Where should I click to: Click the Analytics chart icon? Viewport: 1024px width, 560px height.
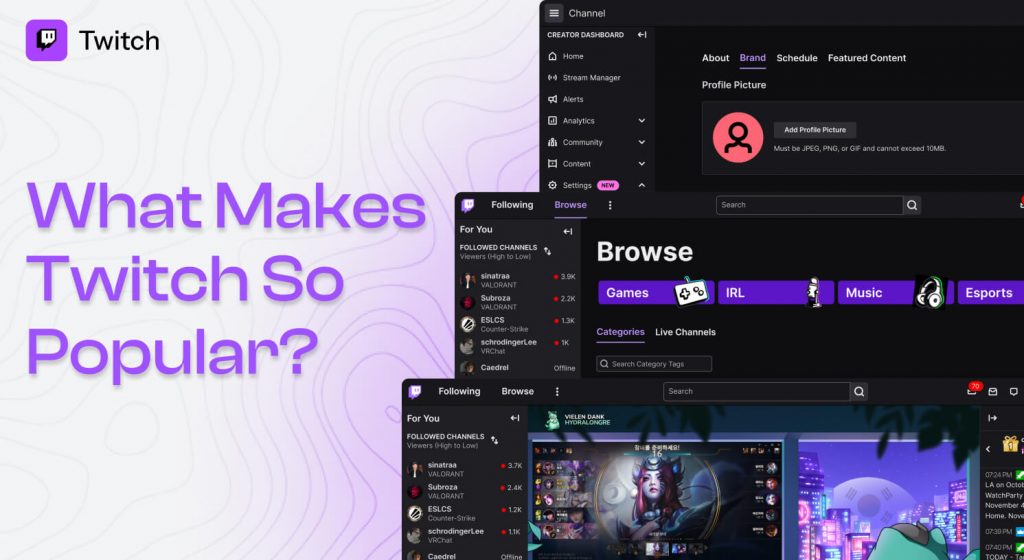click(x=552, y=121)
